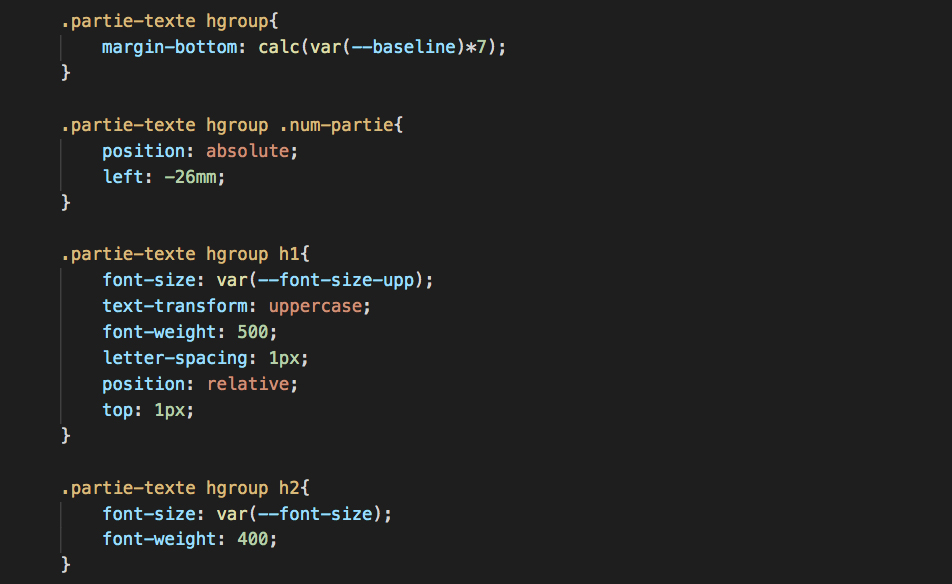The height and width of the screenshot is (584, 952).
Task: Click the closing brace of the h2 rule
Action: pyautogui.click(x=66, y=565)
